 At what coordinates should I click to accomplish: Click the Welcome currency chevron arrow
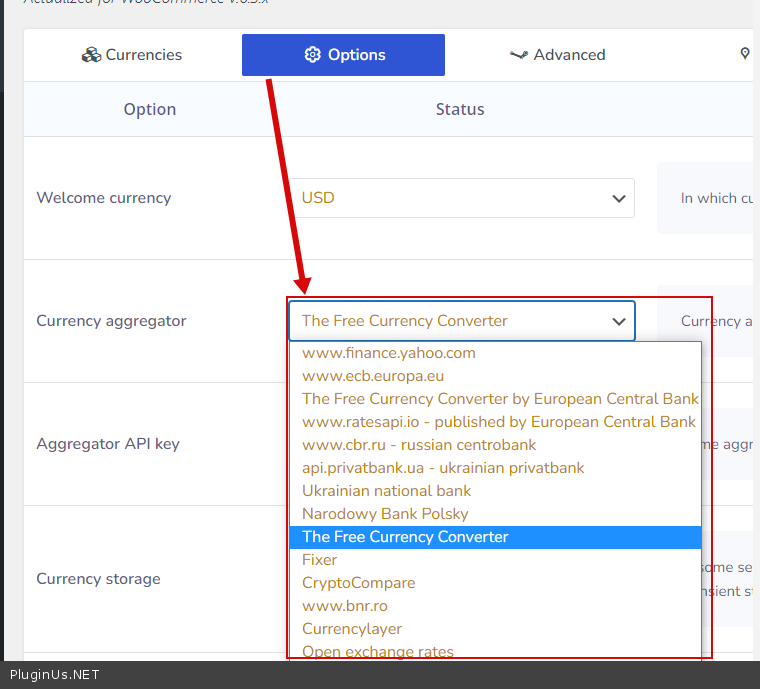(618, 198)
